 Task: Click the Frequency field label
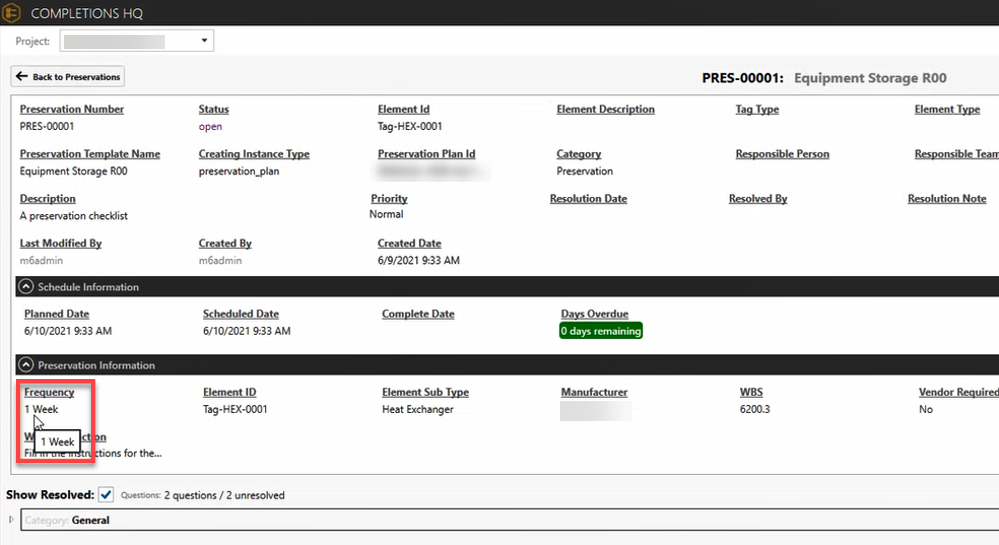49,392
